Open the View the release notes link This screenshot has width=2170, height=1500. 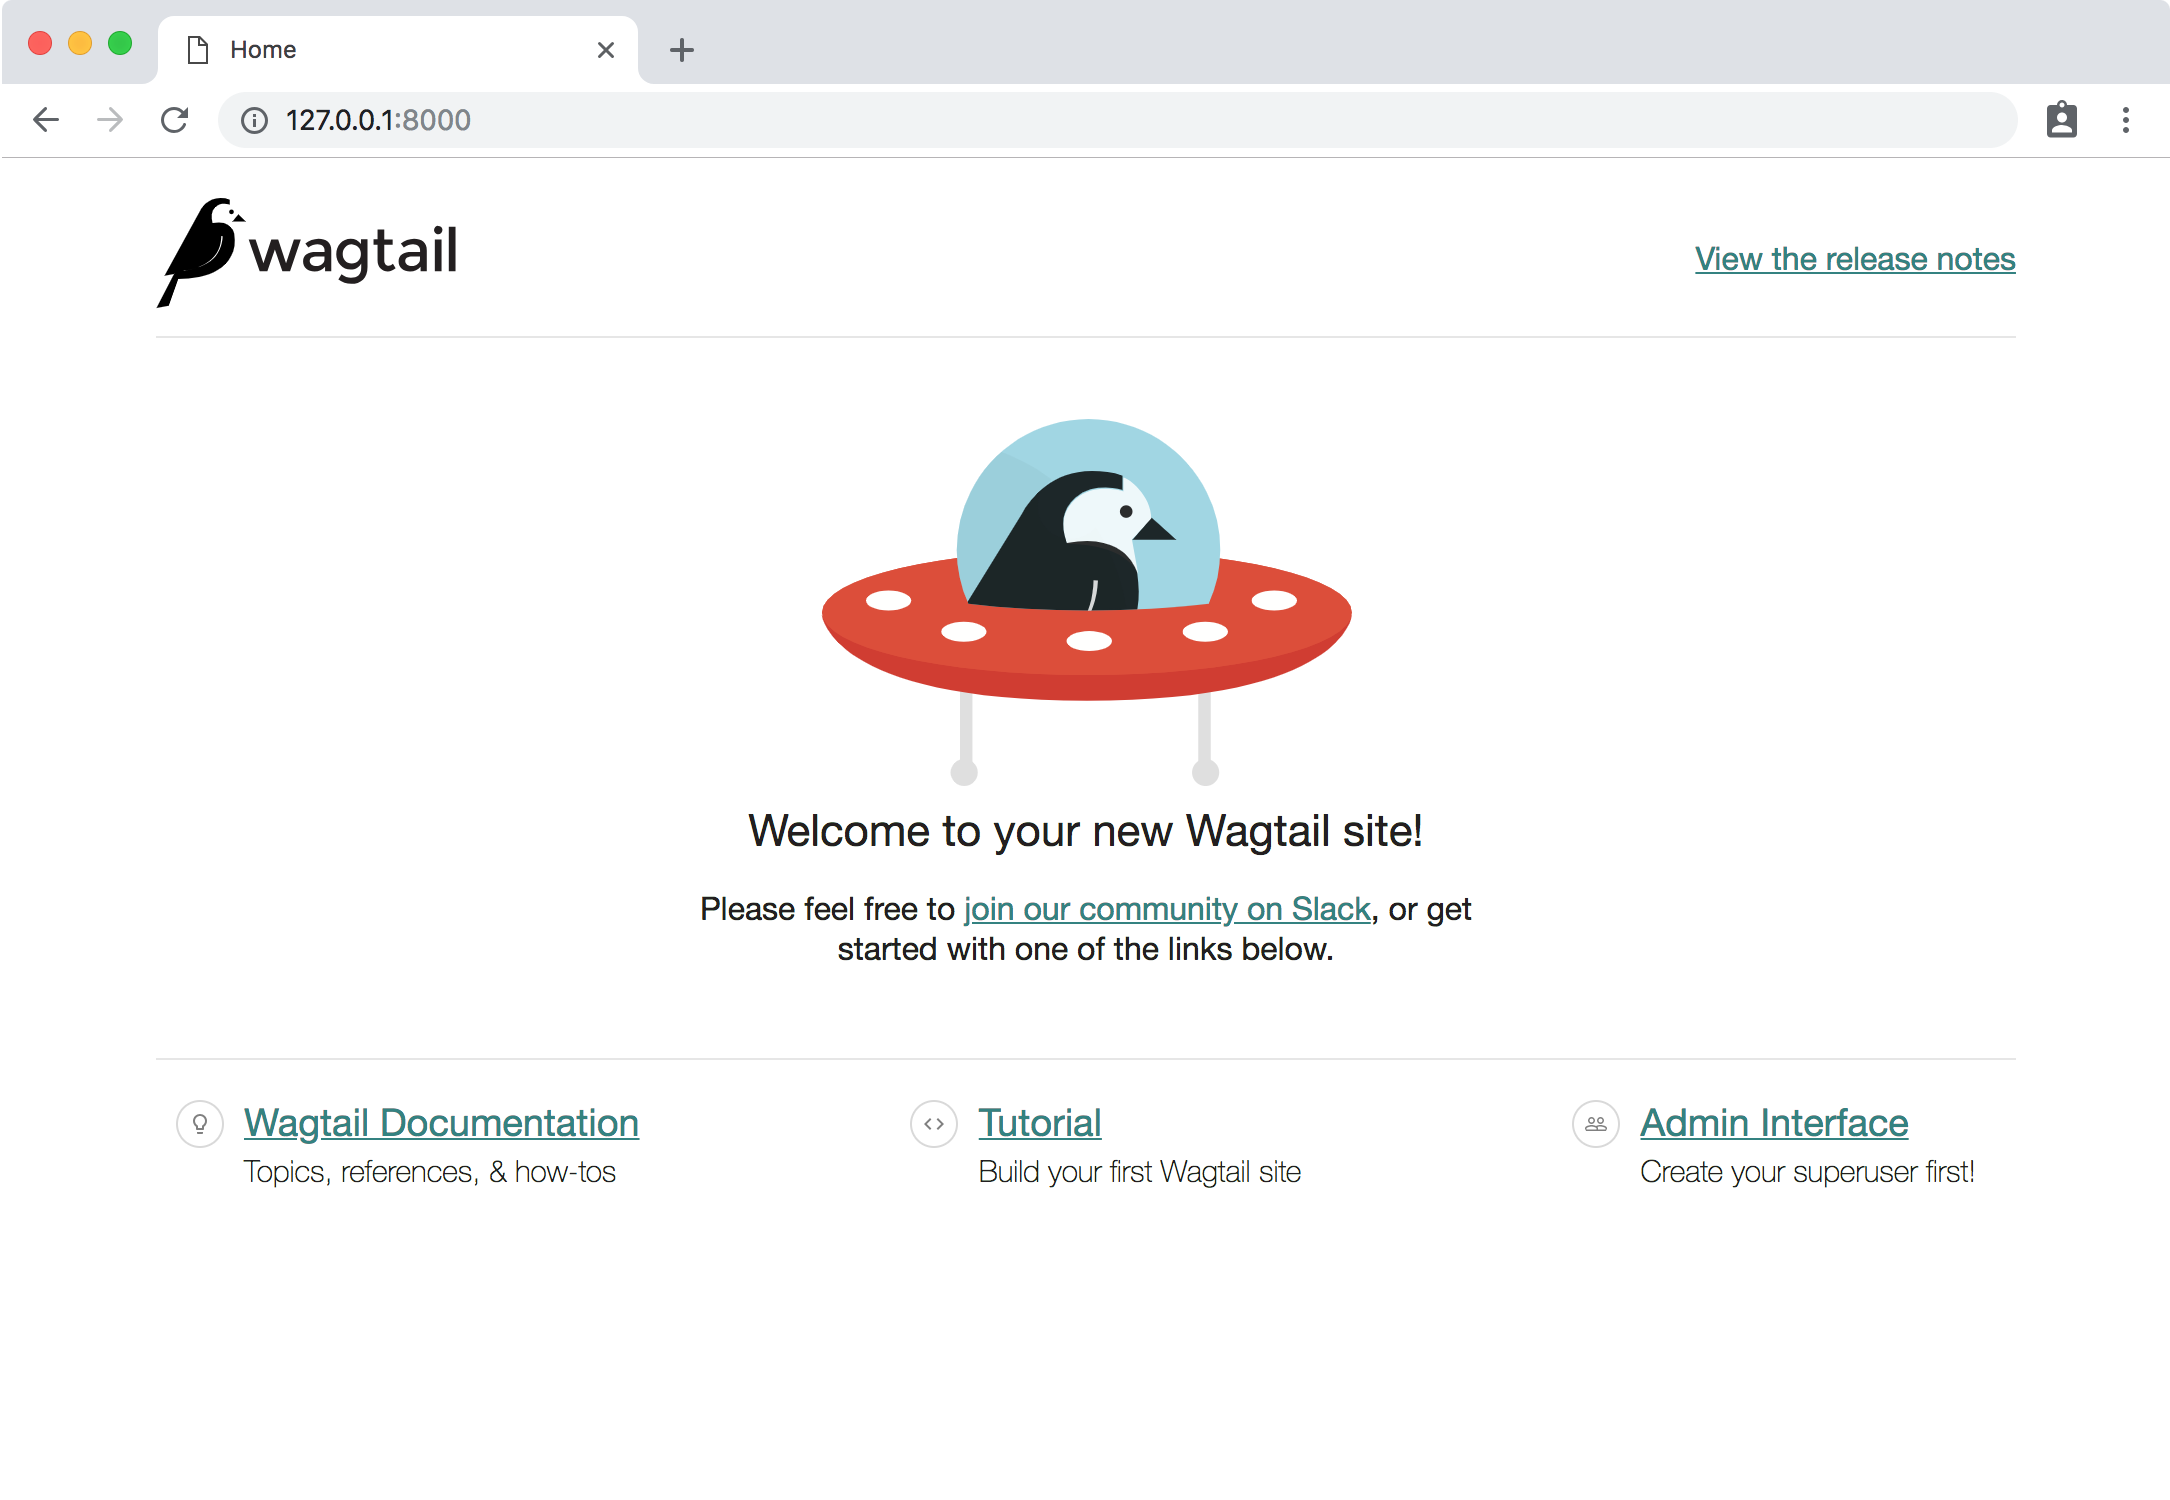[x=1854, y=259]
